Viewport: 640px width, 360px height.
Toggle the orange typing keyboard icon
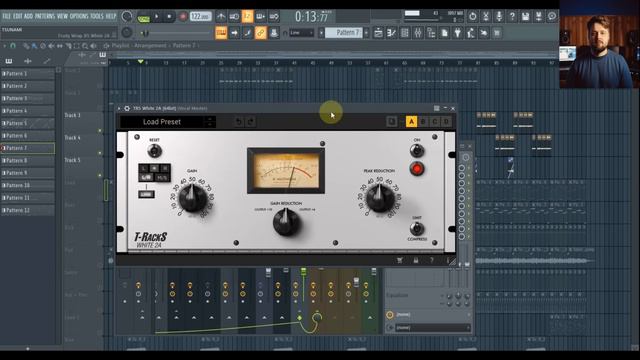[x=221, y=33]
